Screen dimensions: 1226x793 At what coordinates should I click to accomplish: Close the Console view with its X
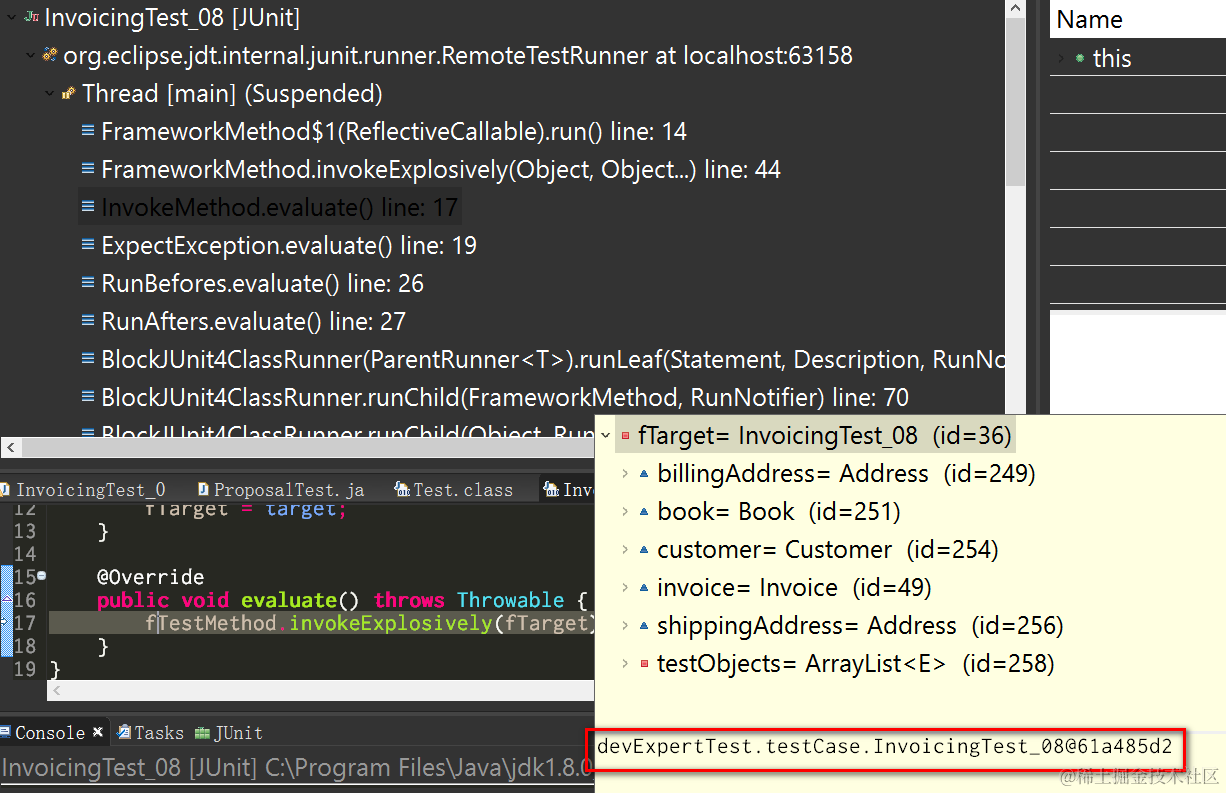98,732
